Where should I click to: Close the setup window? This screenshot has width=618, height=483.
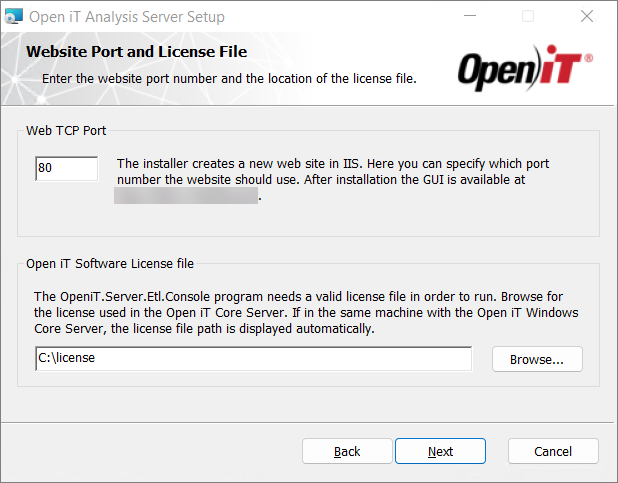tap(587, 16)
